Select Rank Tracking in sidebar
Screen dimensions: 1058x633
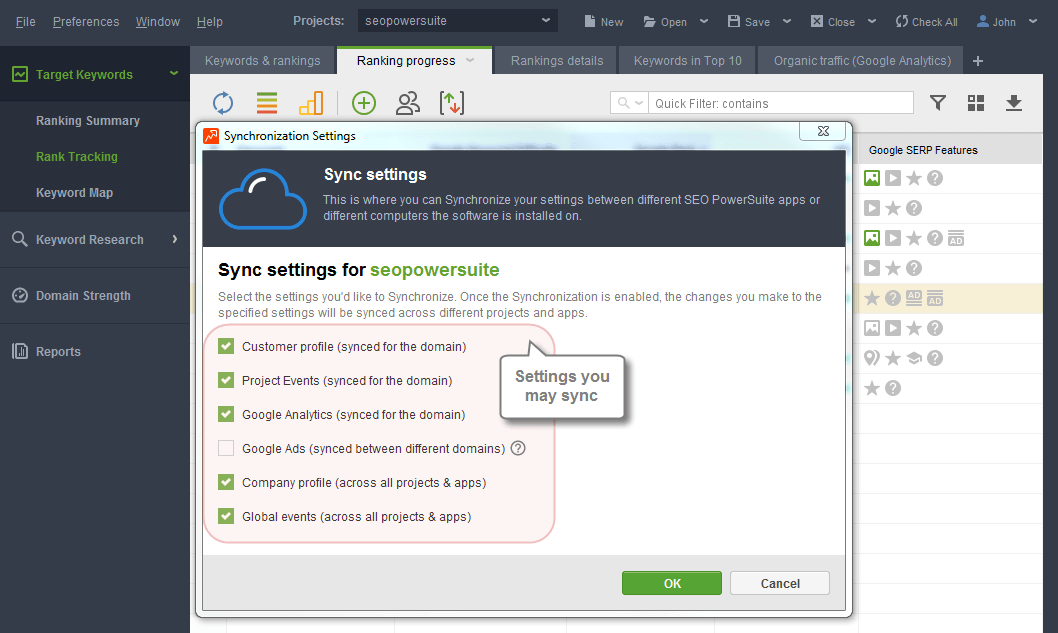click(77, 157)
